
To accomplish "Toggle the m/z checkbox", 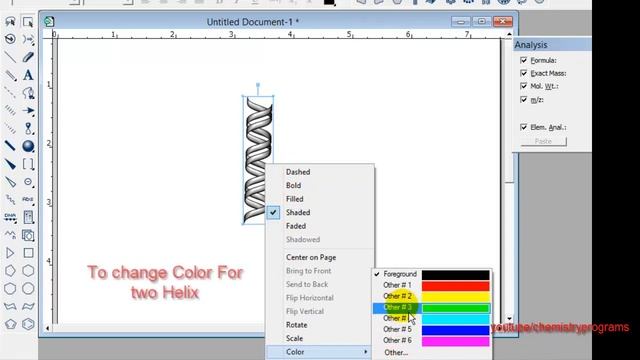I will [524, 100].
